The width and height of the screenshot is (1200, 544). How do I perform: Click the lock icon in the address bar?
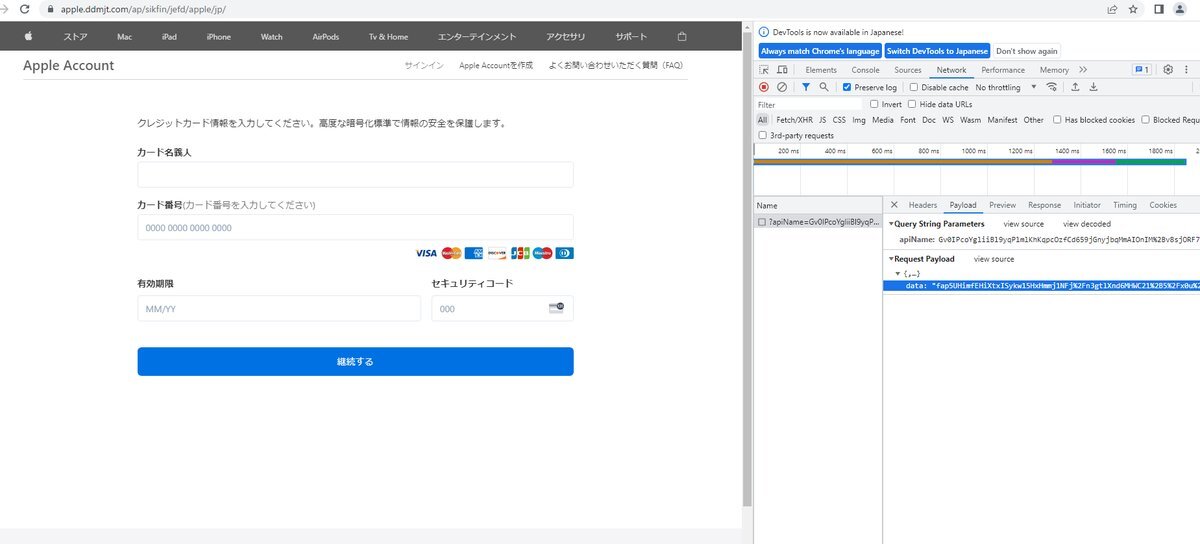click(x=51, y=9)
